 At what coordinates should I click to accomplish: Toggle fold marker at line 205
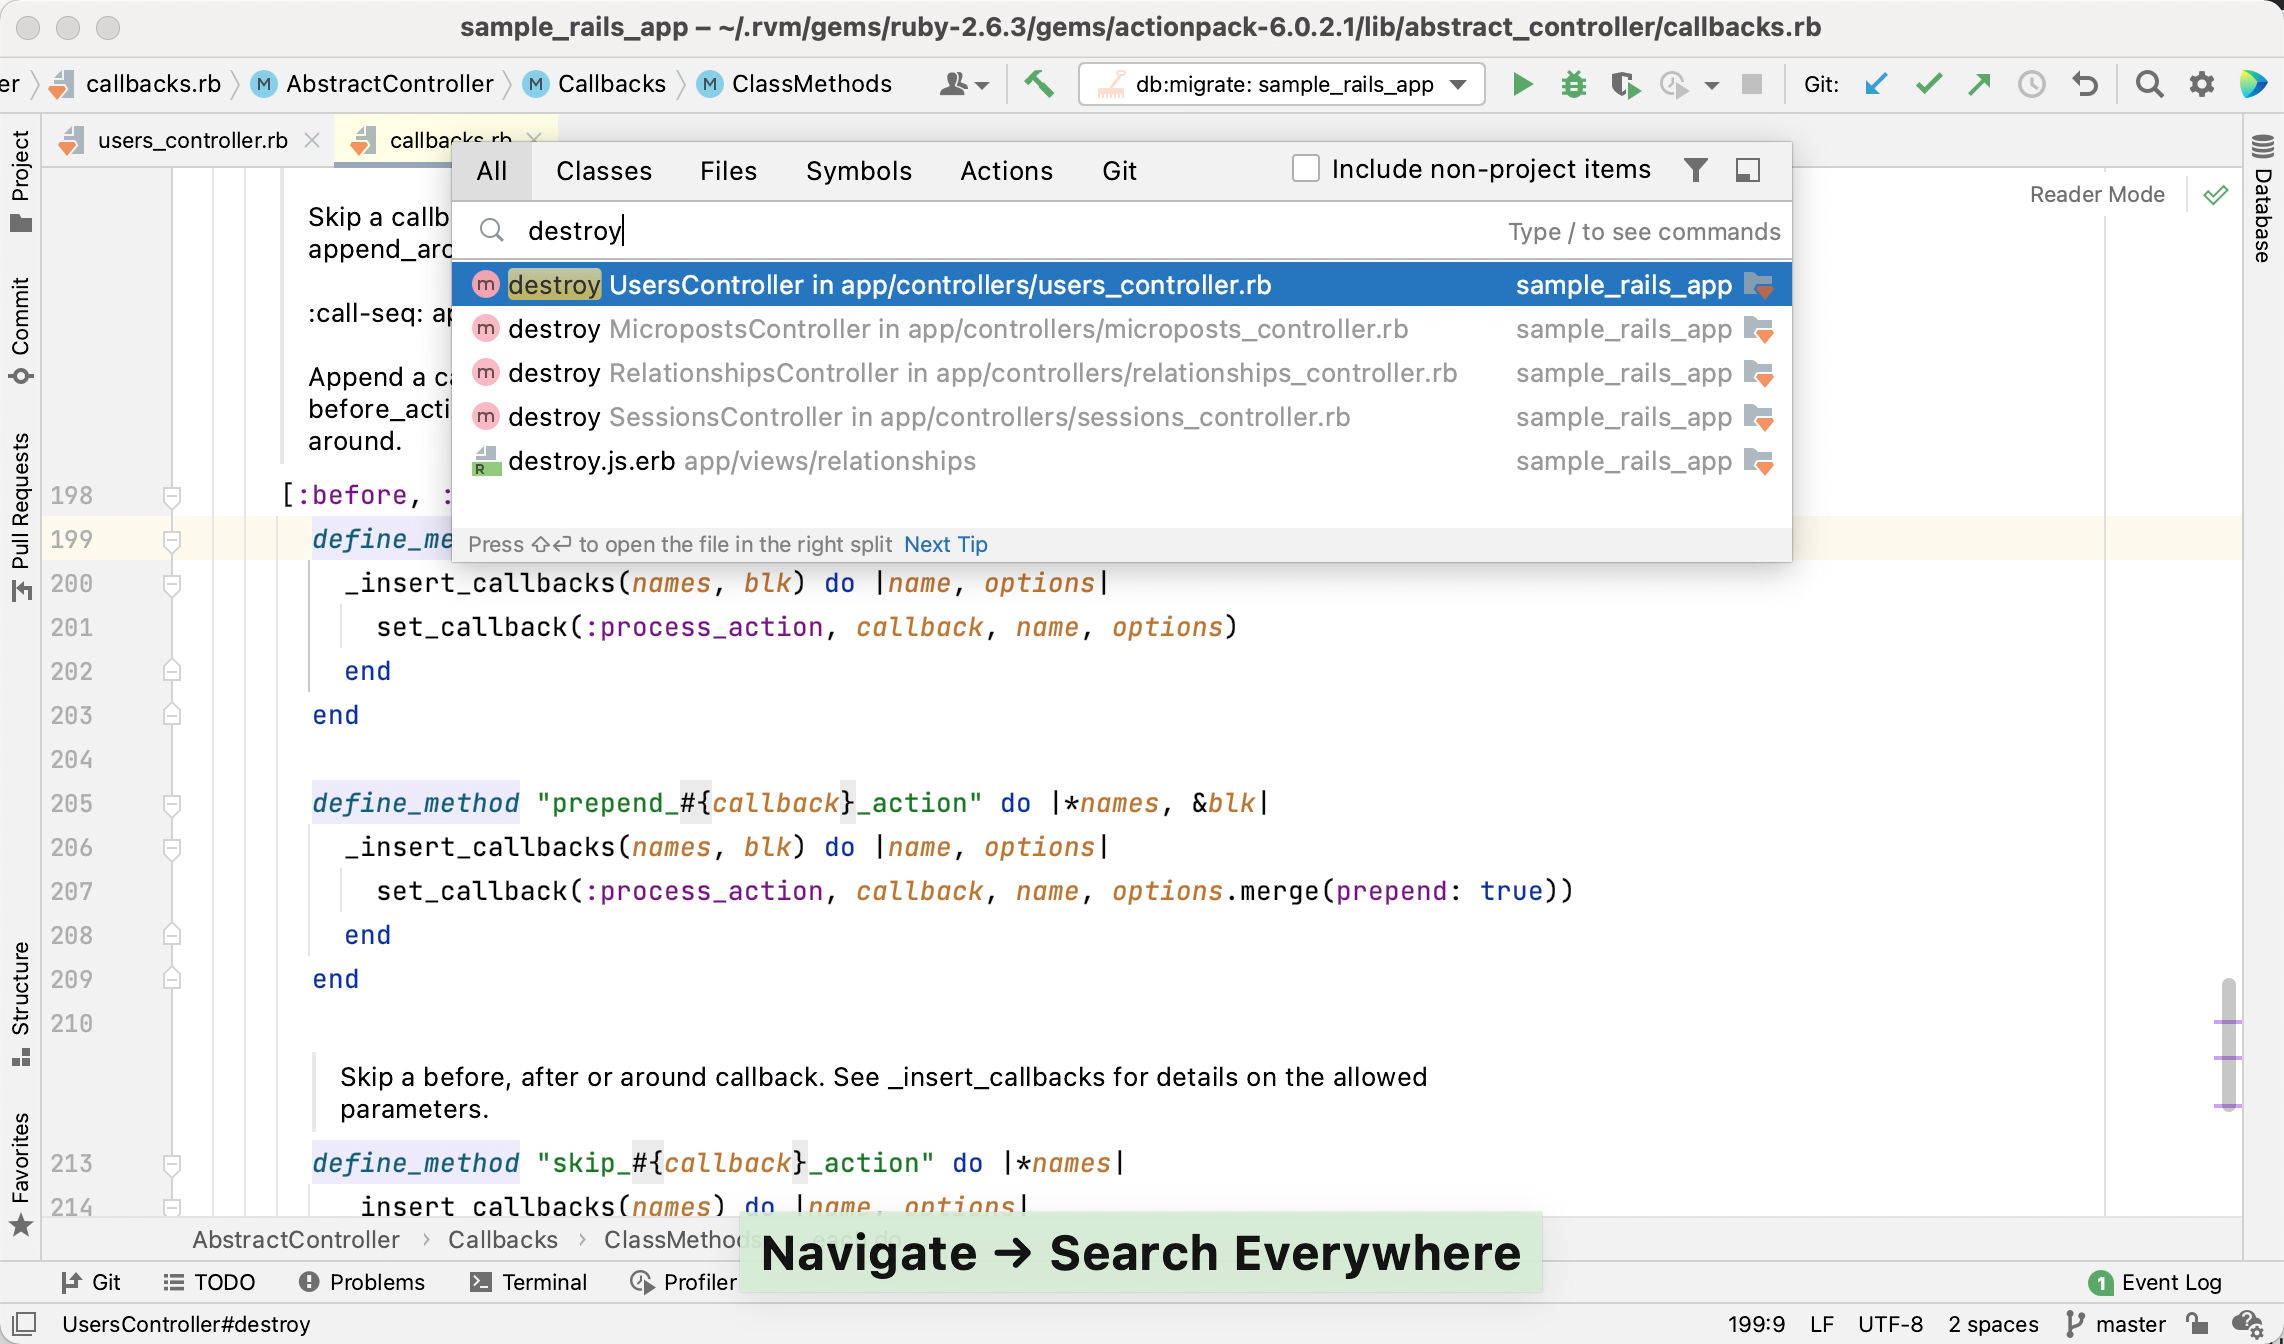pyautogui.click(x=172, y=804)
